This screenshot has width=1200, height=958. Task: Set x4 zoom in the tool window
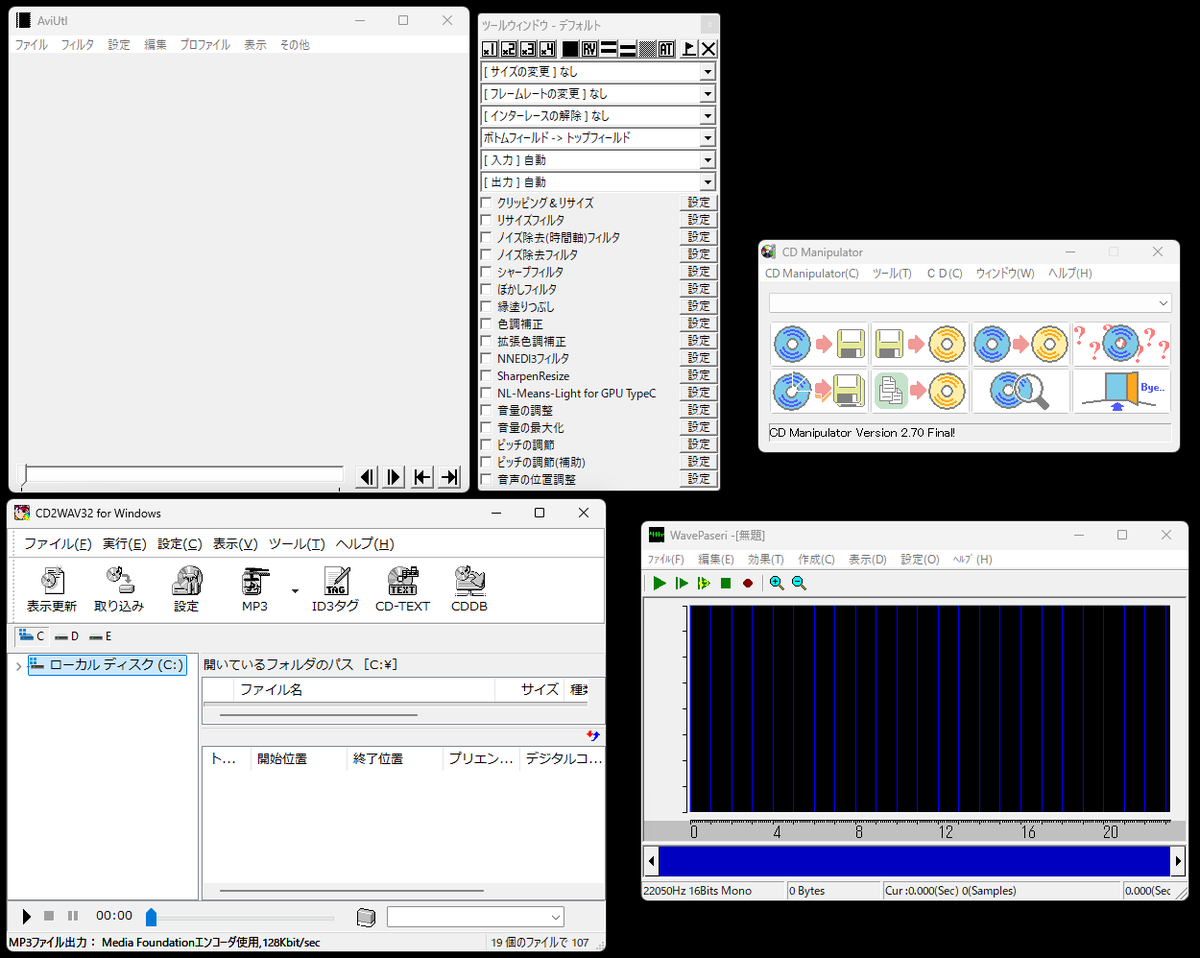point(547,49)
